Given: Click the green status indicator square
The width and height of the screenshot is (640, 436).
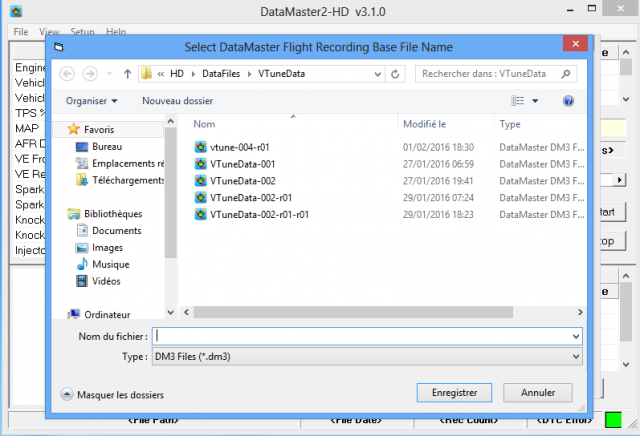Looking at the screenshot, I should click(x=613, y=420).
